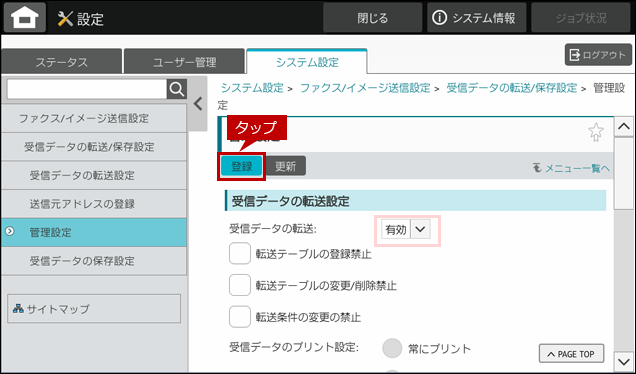Screen dimensions: 636x374
Task: Check 転送テーブルの変更/削除禁止
Action: coord(240,285)
